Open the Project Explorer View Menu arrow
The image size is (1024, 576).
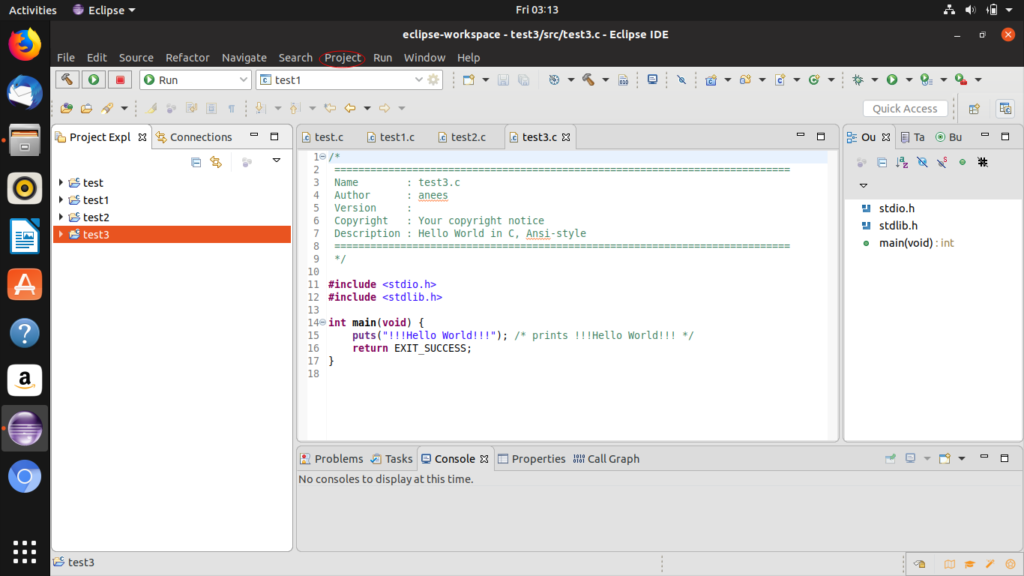(x=276, y=161)
